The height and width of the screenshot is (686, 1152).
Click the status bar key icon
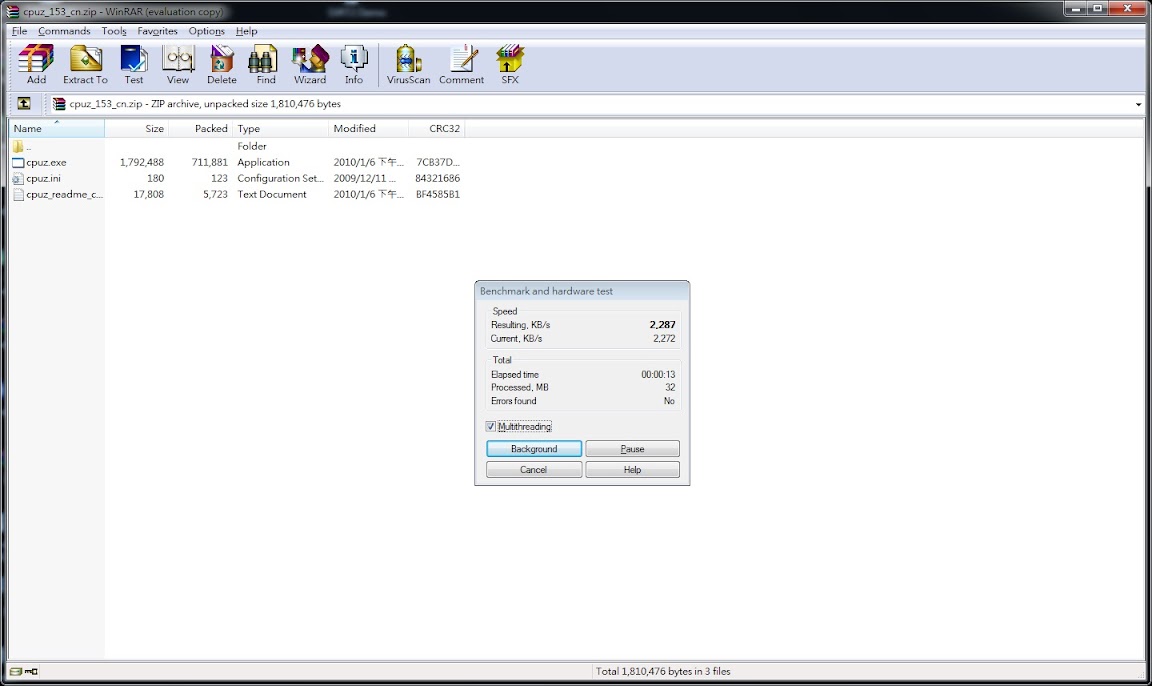coord(32,671)
